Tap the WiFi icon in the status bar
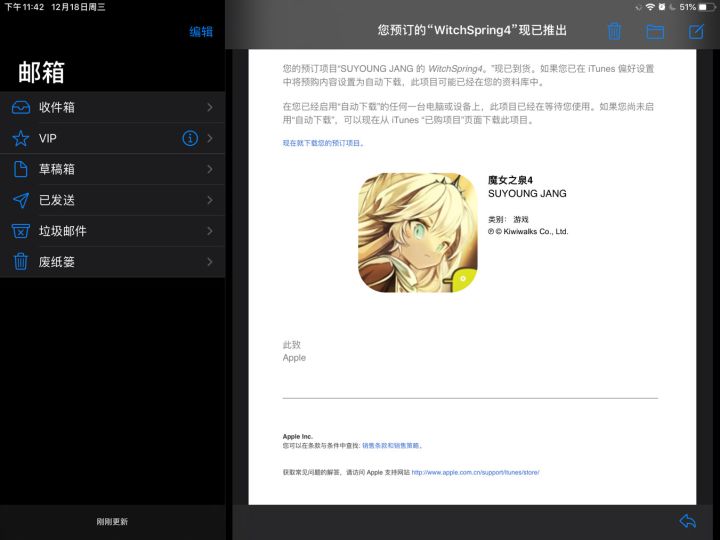 [x=650, y=7]
